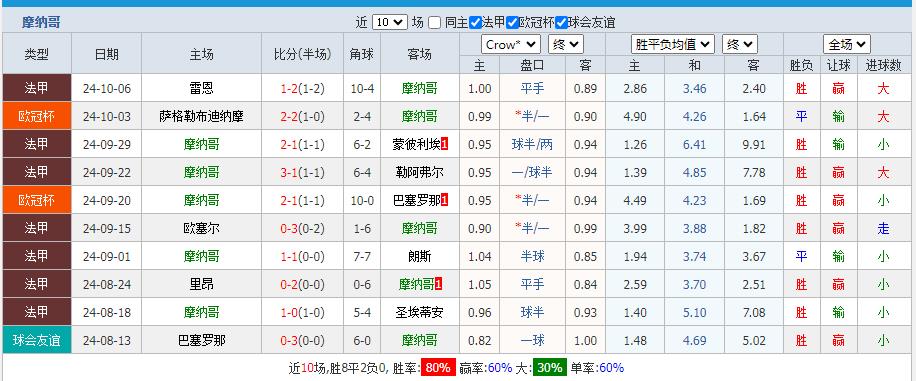Click the 摩纳哥 team title heading
Screen dimensions: 916x381
[x=41, y=23]
